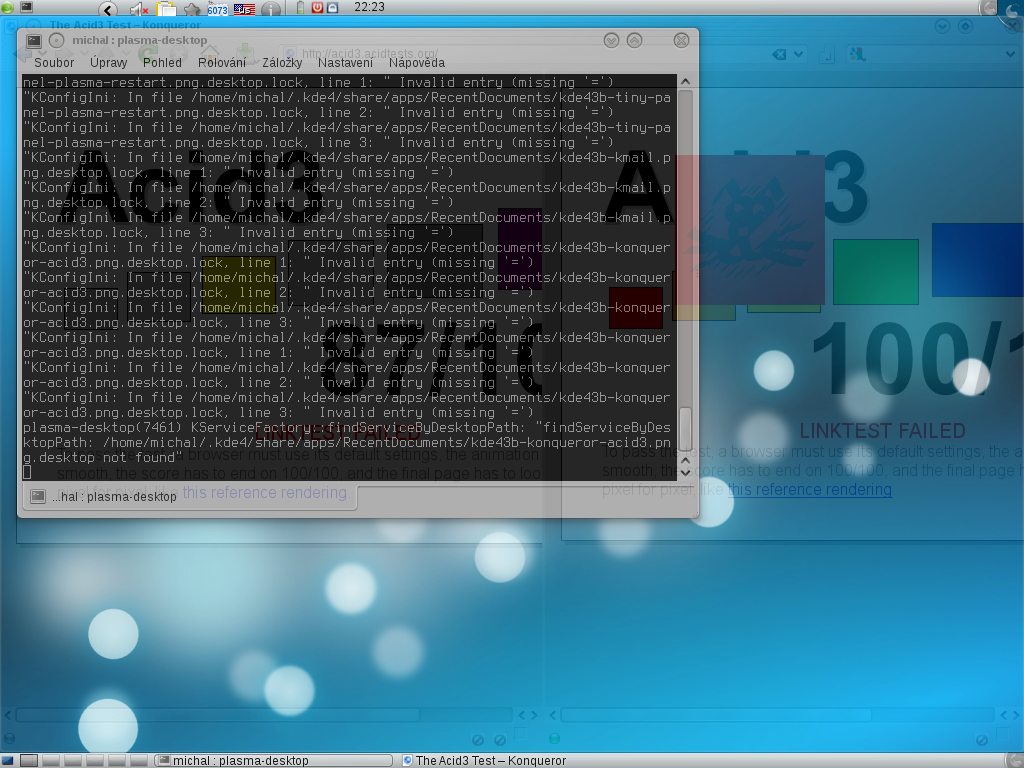Open the info notification tray icon

coord(271,8)
